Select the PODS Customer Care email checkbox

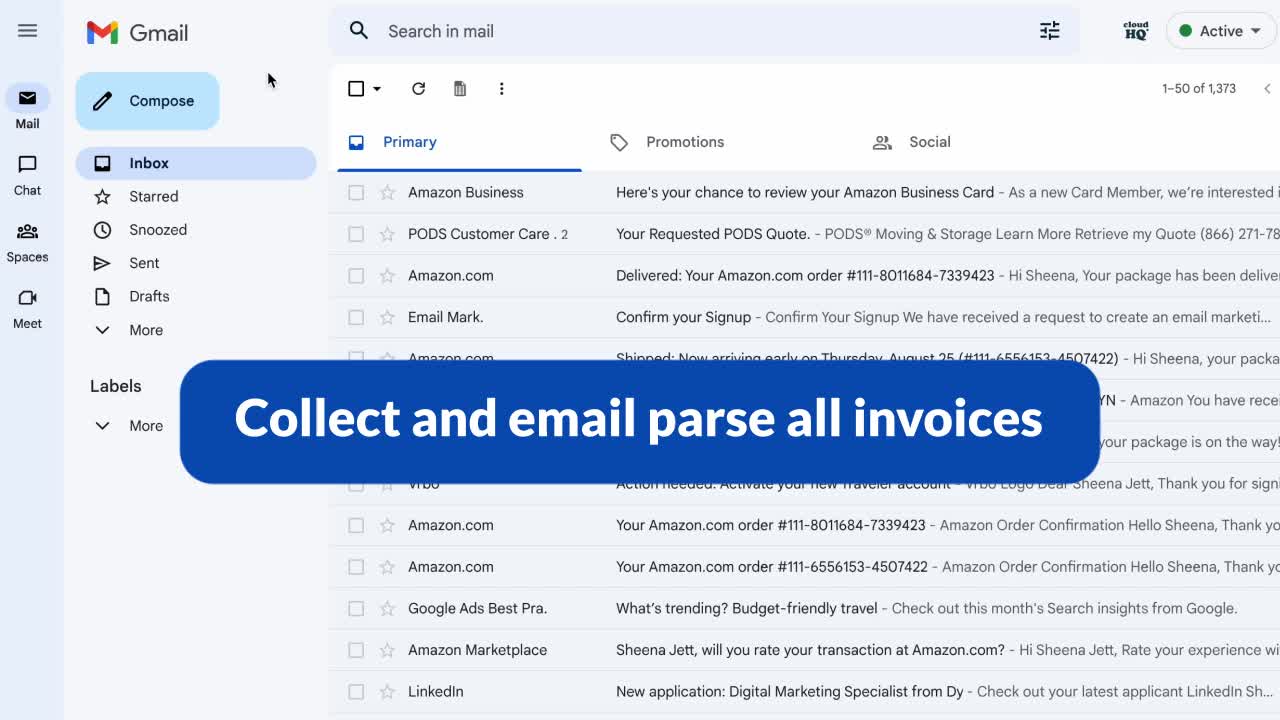pos(356,234)
